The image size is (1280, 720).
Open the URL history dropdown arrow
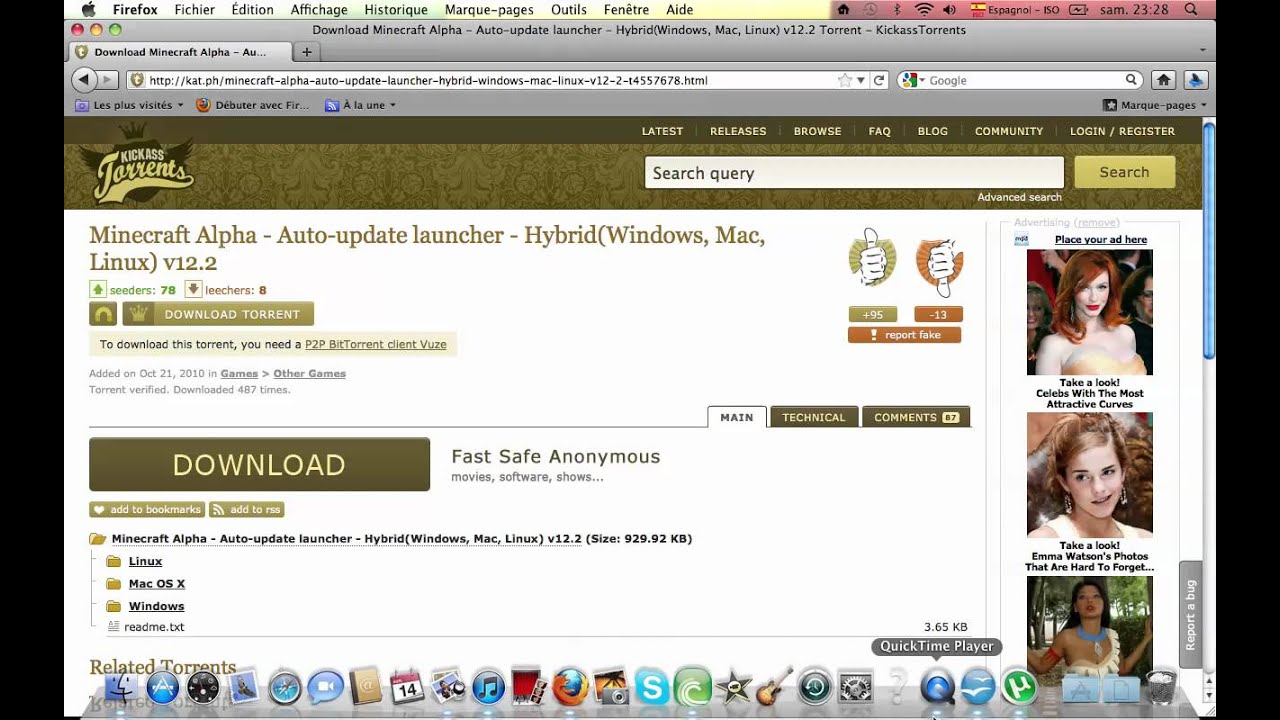[860, 80]
